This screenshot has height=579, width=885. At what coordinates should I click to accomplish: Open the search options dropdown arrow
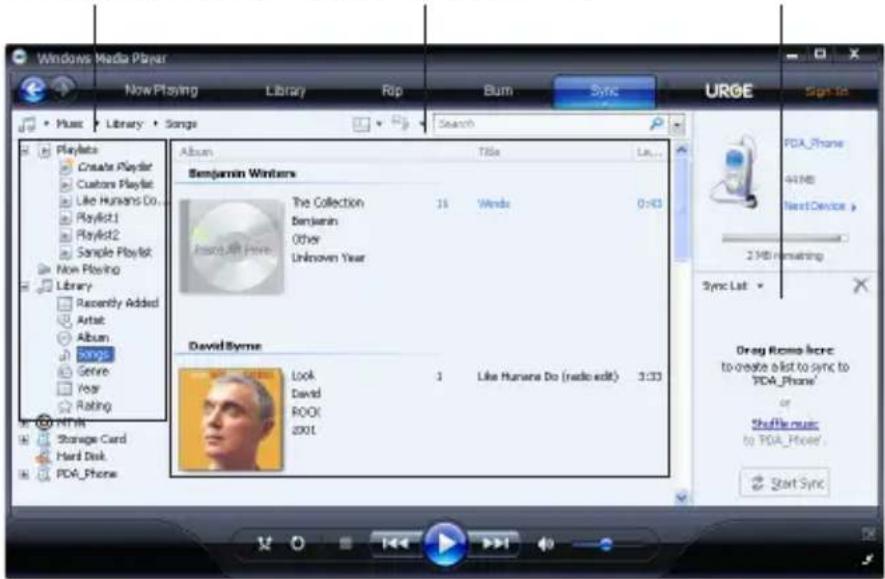(x=678, y=124)
